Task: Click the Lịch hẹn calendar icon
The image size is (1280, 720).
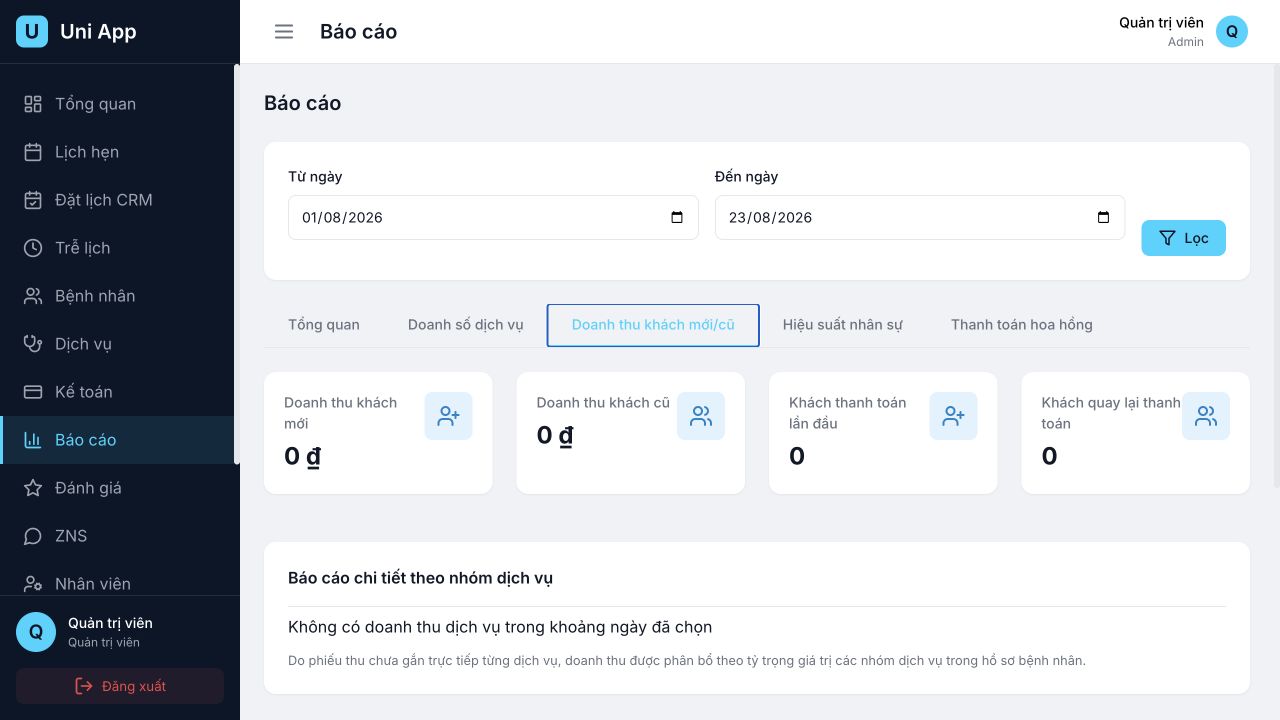Action: click(x=33, y=152)
